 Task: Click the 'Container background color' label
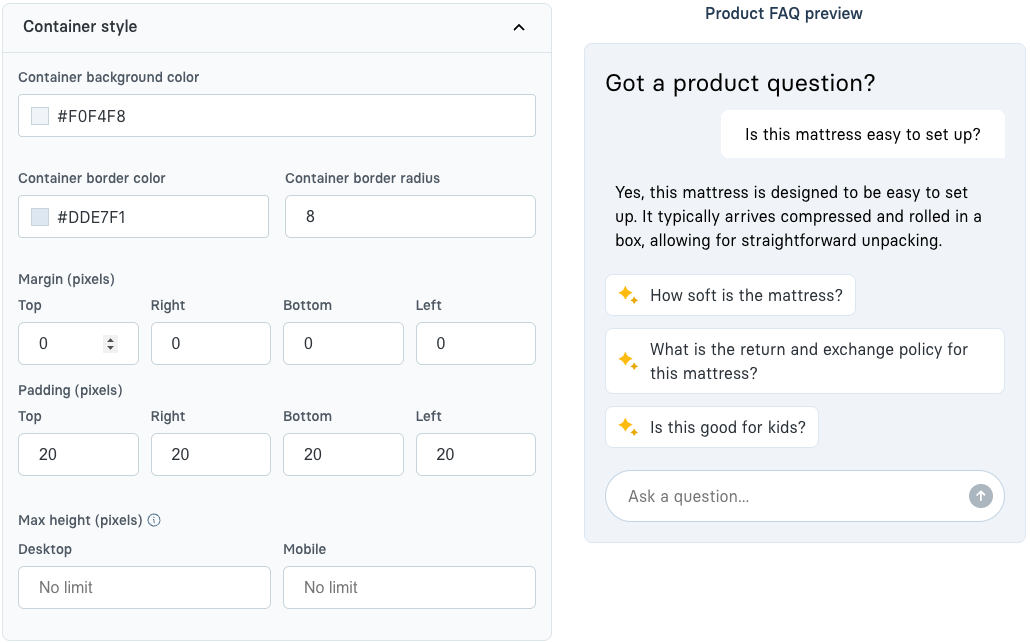click(x=108, y=78)
